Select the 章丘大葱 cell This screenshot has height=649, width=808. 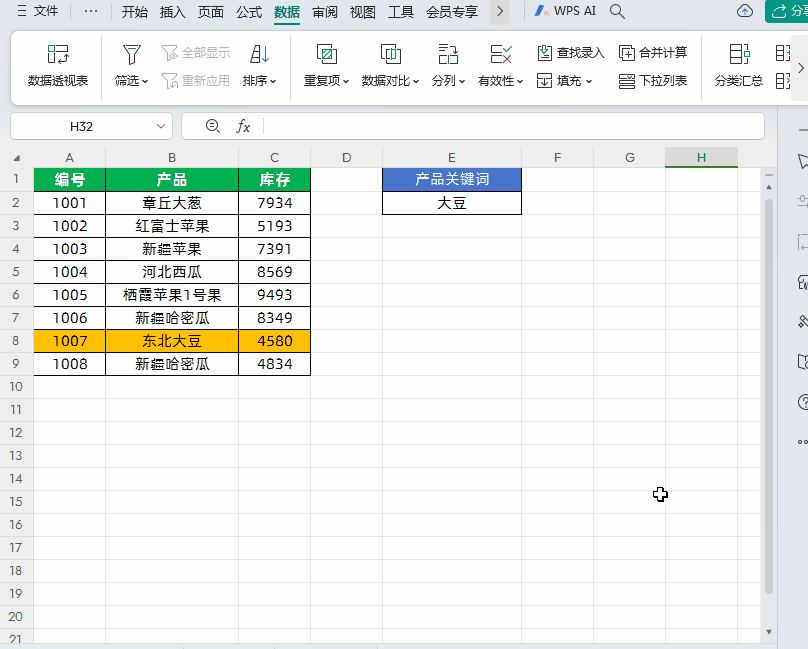pyautogui.click(x=172, y=203)
